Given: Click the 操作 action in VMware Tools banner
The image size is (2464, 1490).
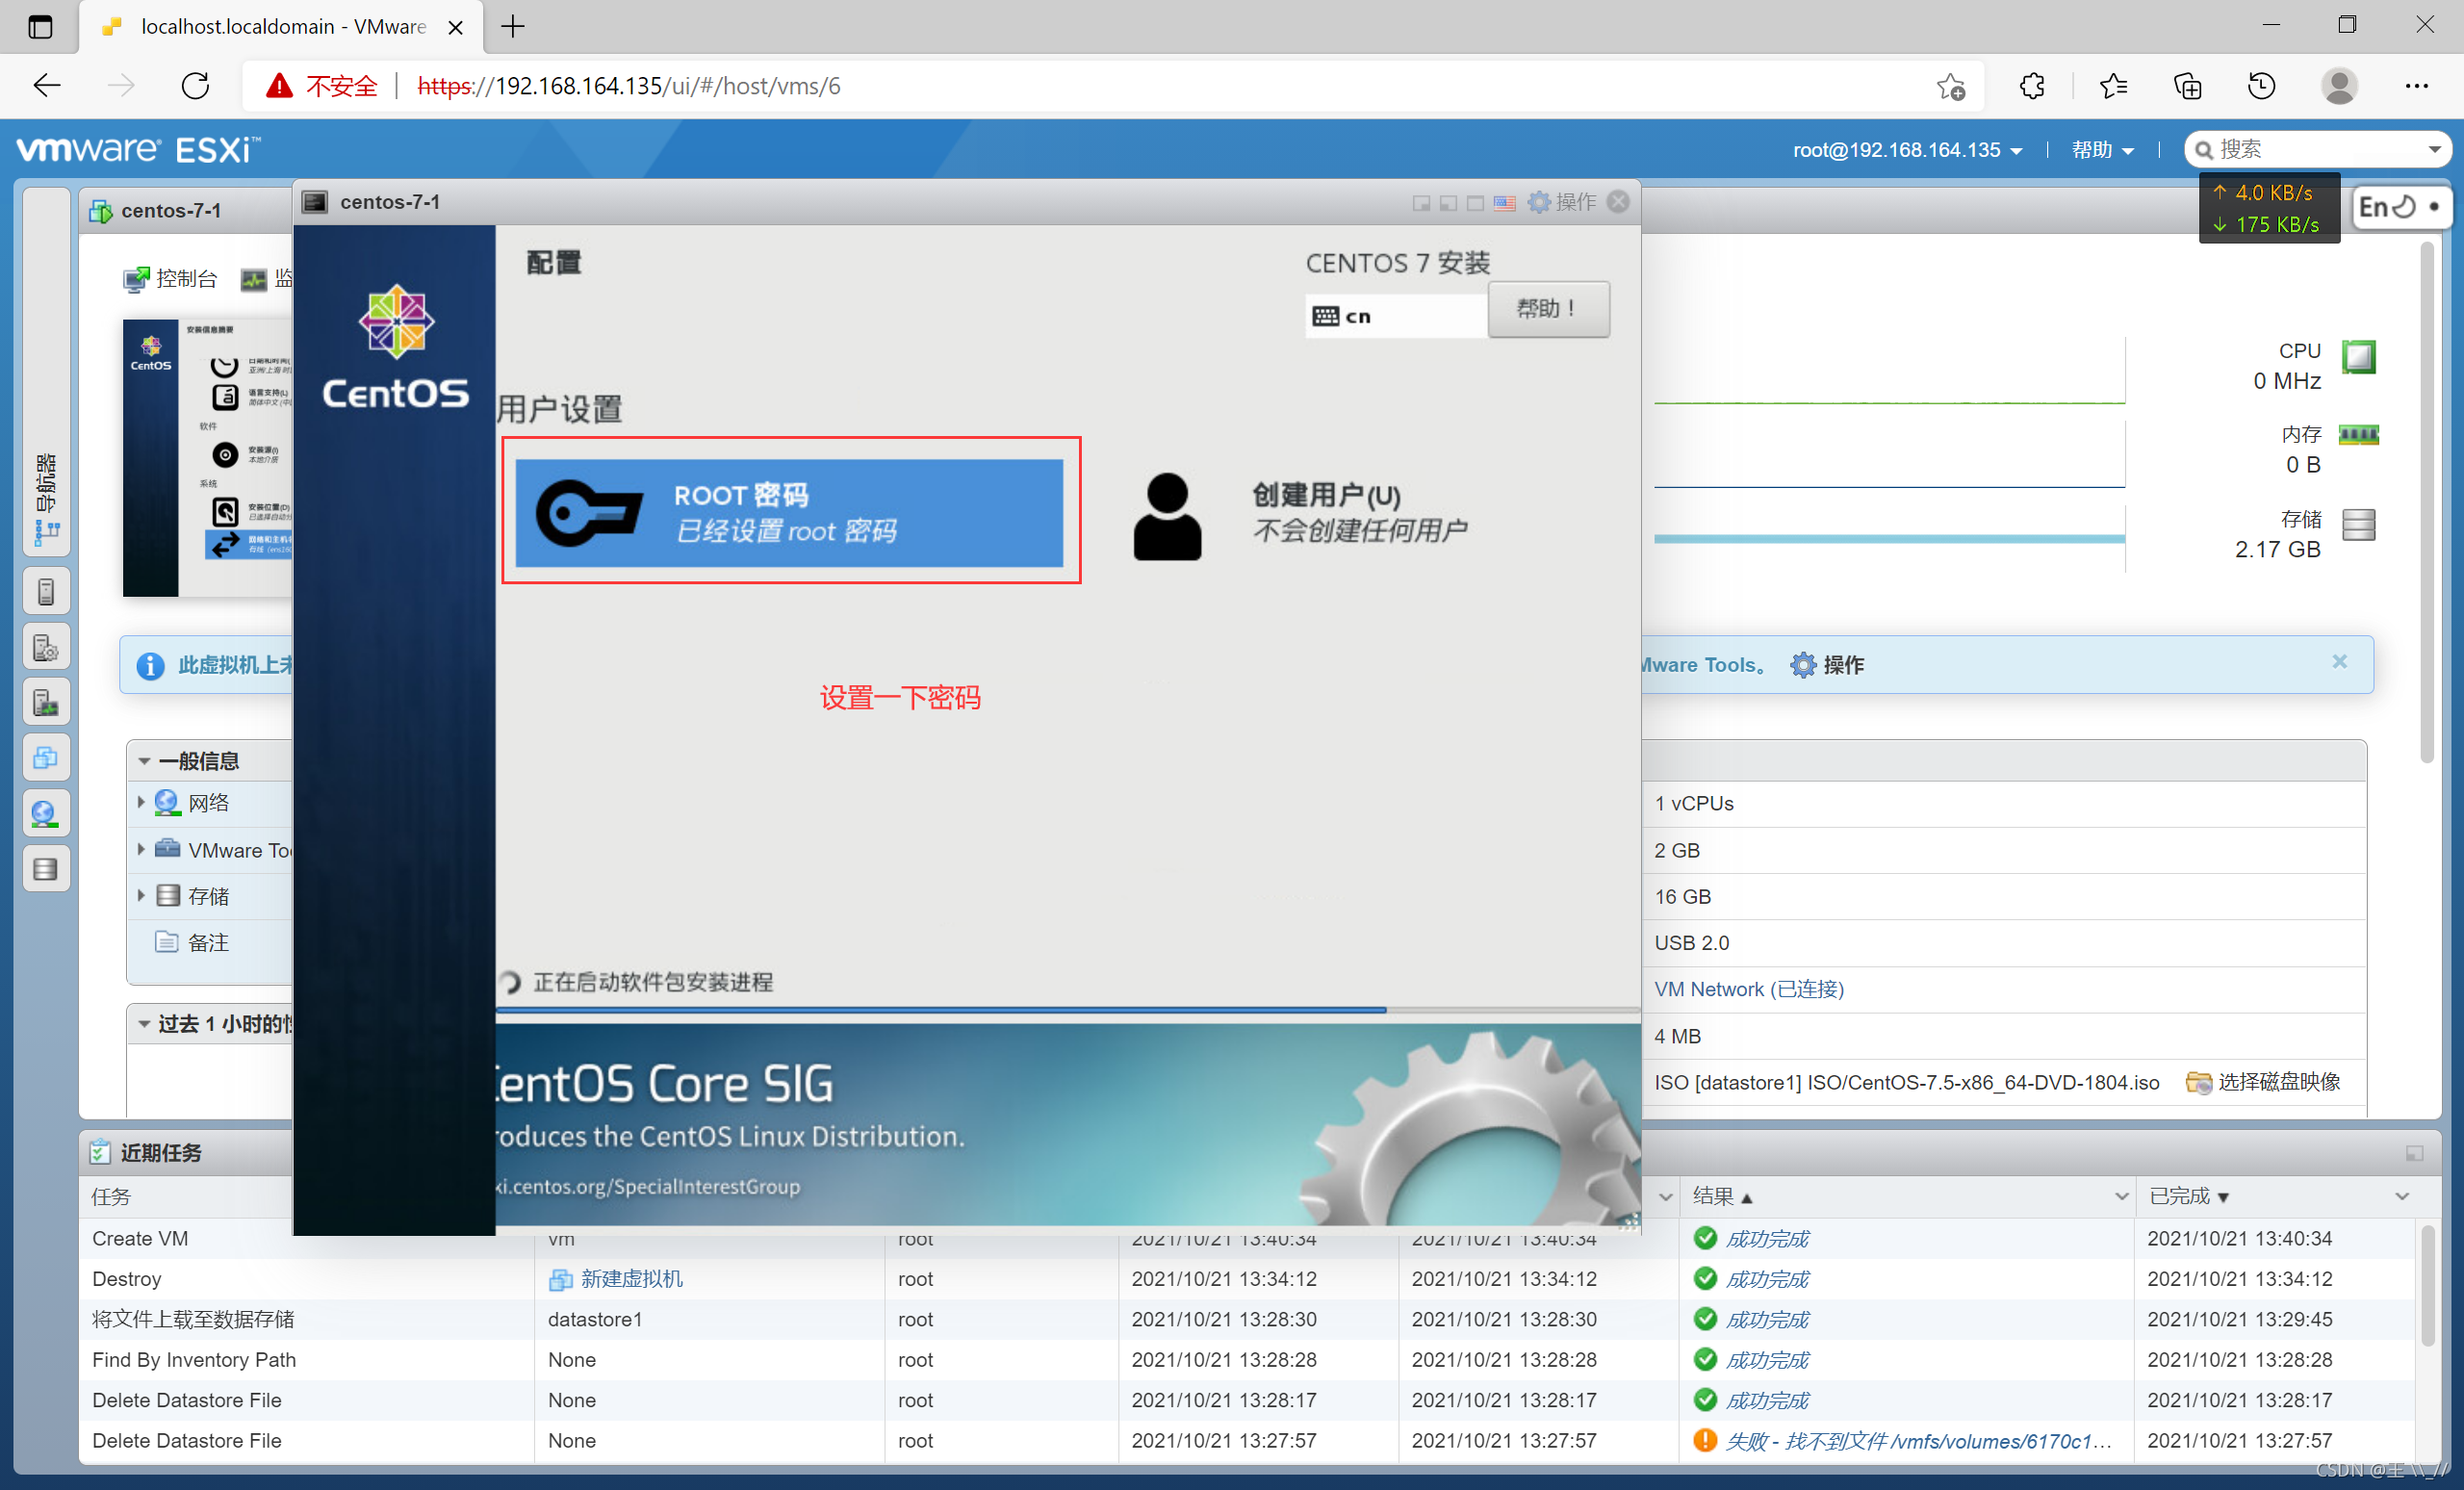Looking at the screenshot, I should tap(1828, 665).
